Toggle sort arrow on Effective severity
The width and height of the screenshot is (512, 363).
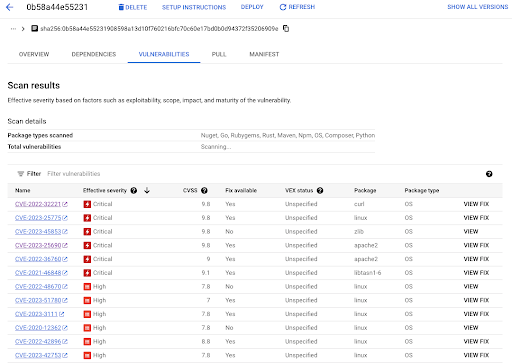[x=147, y=190]
